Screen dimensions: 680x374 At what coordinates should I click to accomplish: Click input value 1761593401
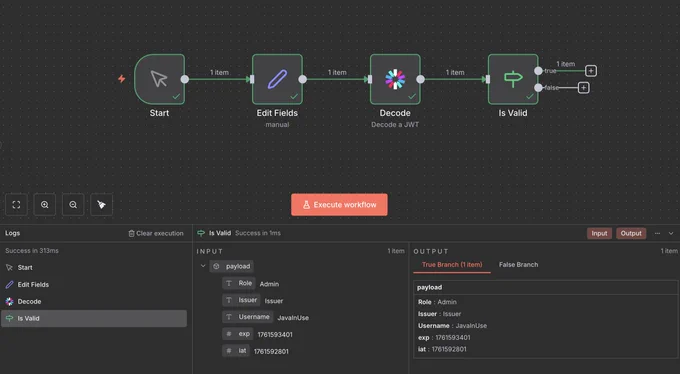275,335
